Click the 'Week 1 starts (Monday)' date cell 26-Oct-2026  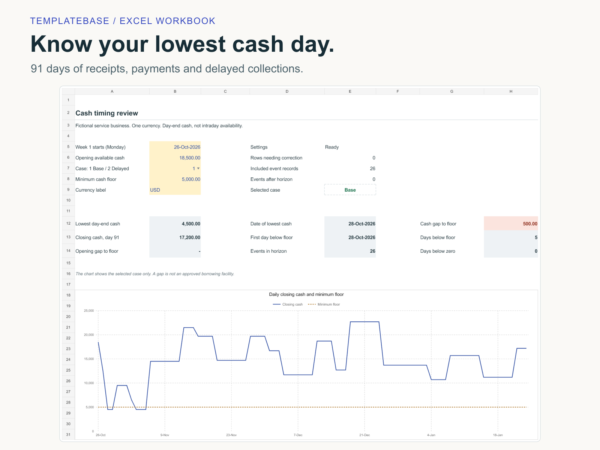(x=175, y=147)
